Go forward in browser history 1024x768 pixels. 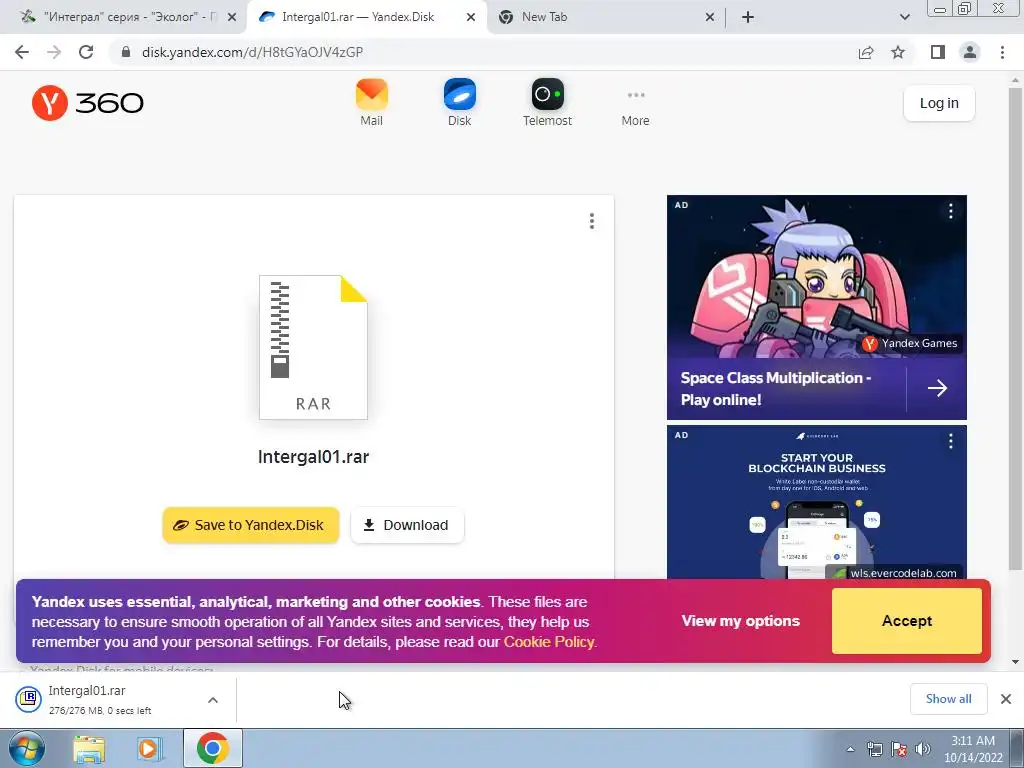(x=54, y=52)
